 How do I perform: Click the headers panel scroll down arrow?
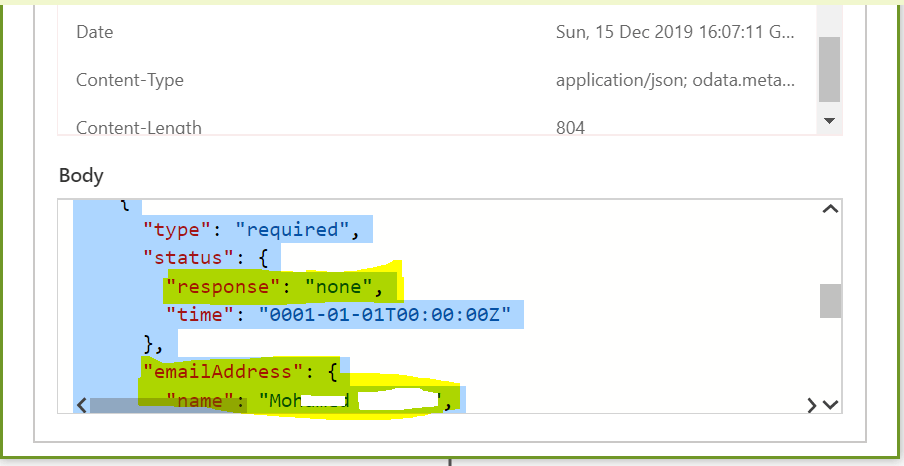point(828,120)
